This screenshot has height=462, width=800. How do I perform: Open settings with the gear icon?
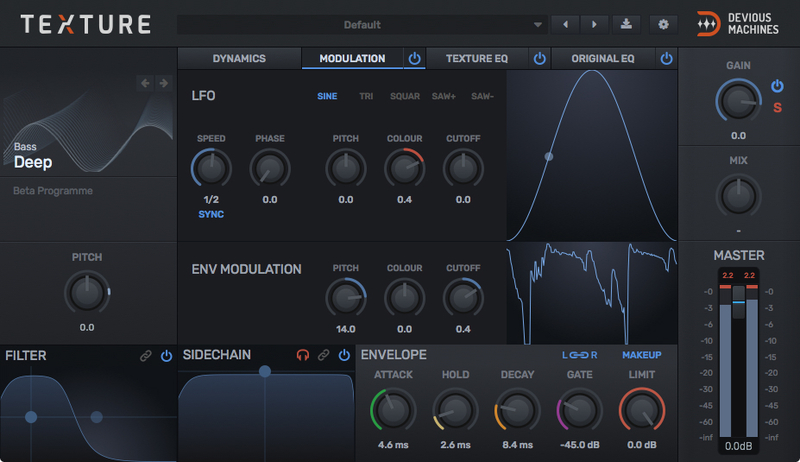click(x=661, y=24)
